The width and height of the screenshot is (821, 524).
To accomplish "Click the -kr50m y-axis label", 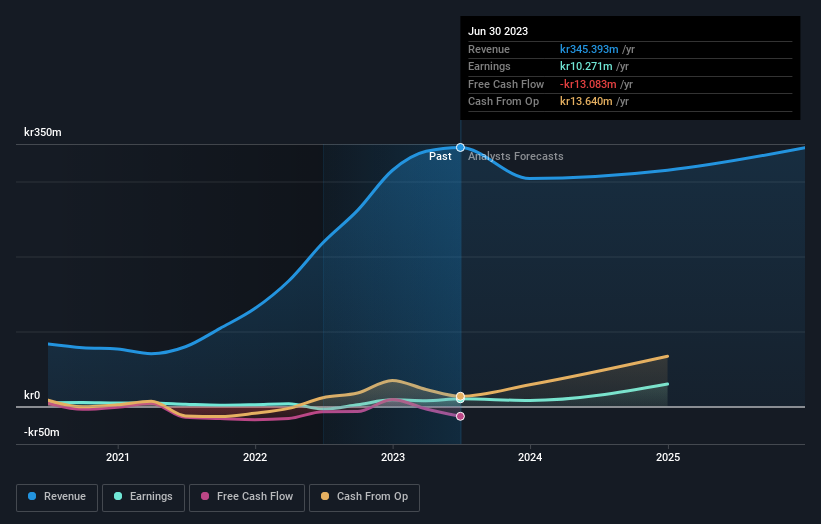I will click(x=41, y=432).
